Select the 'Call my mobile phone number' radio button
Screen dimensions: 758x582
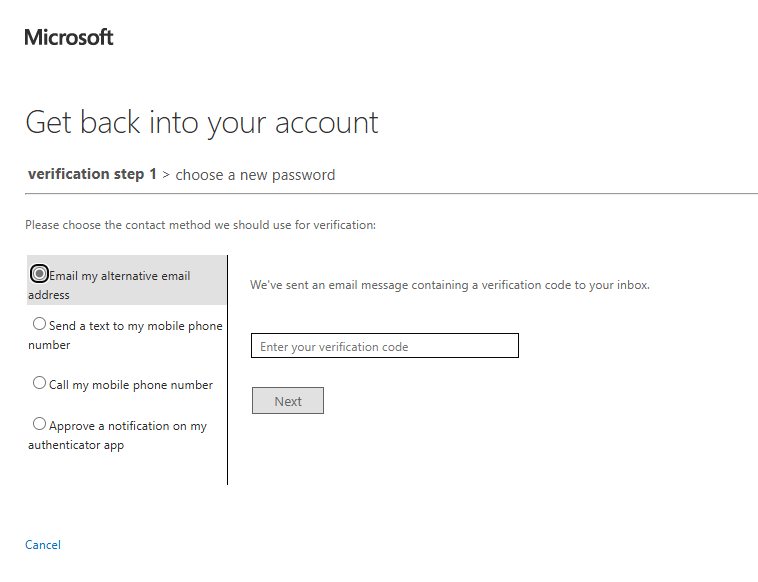coord(40,383)
